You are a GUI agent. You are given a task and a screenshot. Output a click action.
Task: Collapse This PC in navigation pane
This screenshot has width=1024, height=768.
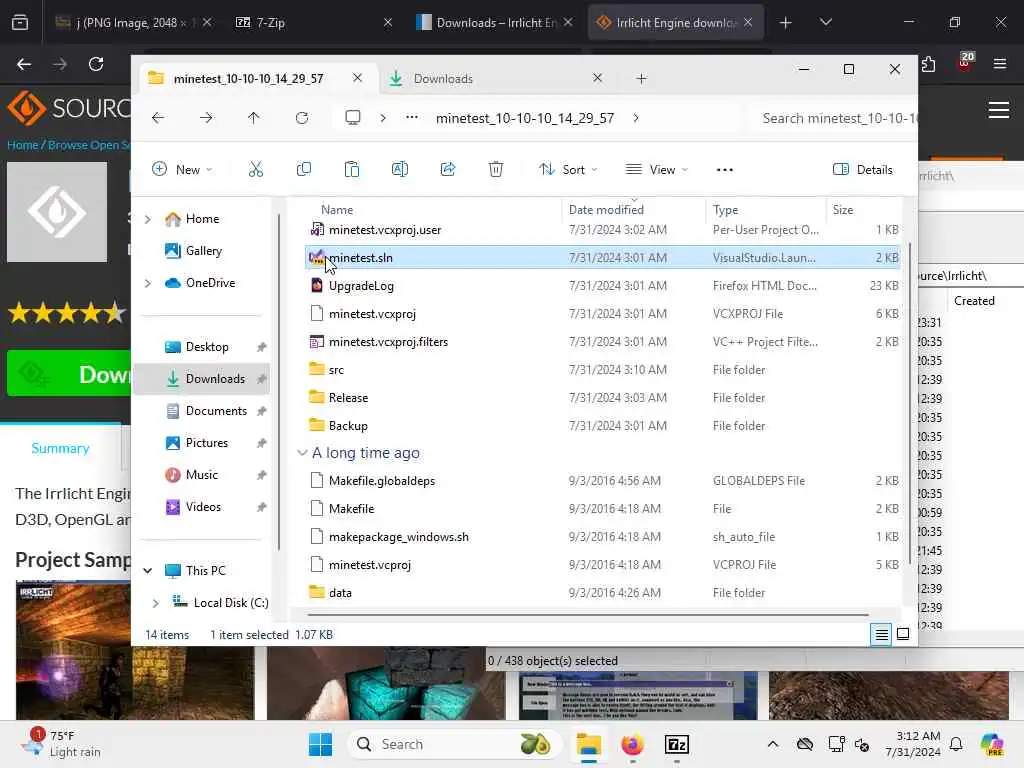tap(148, 571)
